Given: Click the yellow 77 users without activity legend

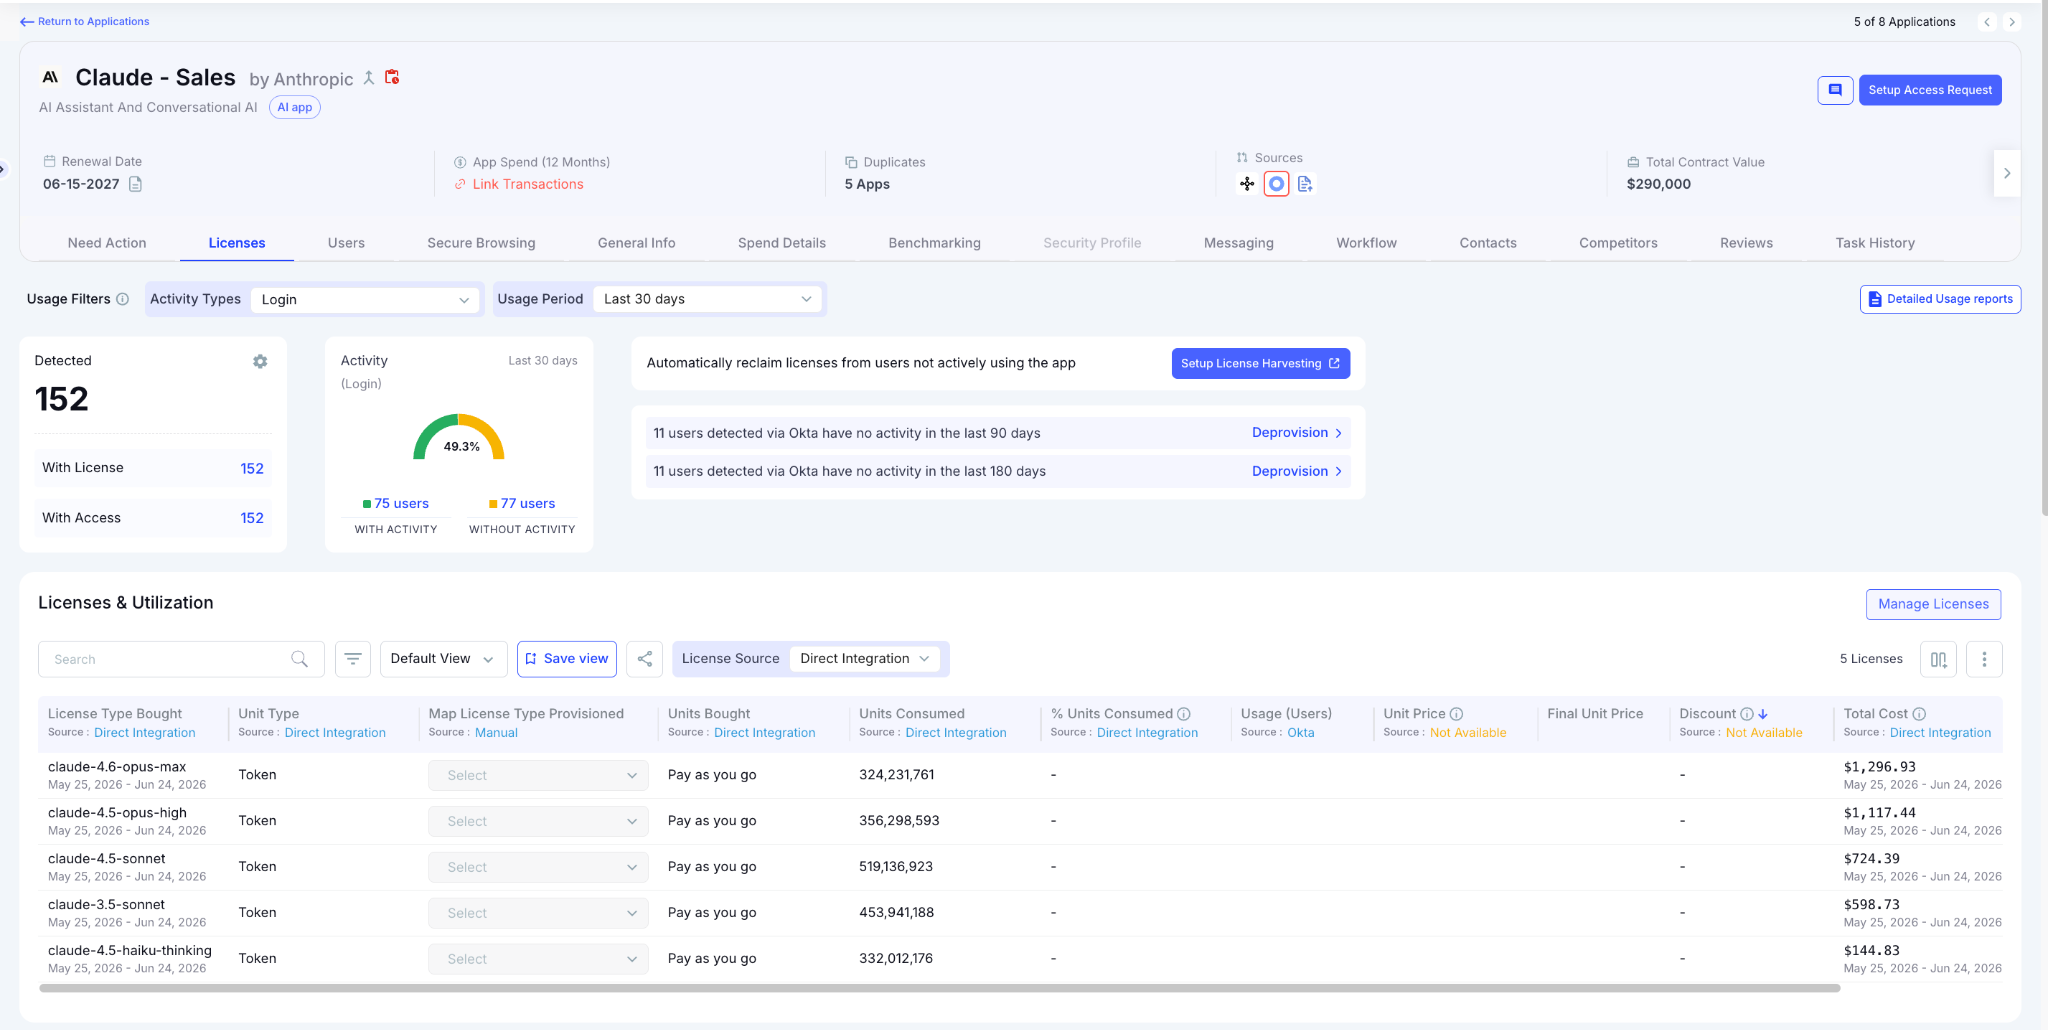Looking at the screenshot, I should pos(522,504).
